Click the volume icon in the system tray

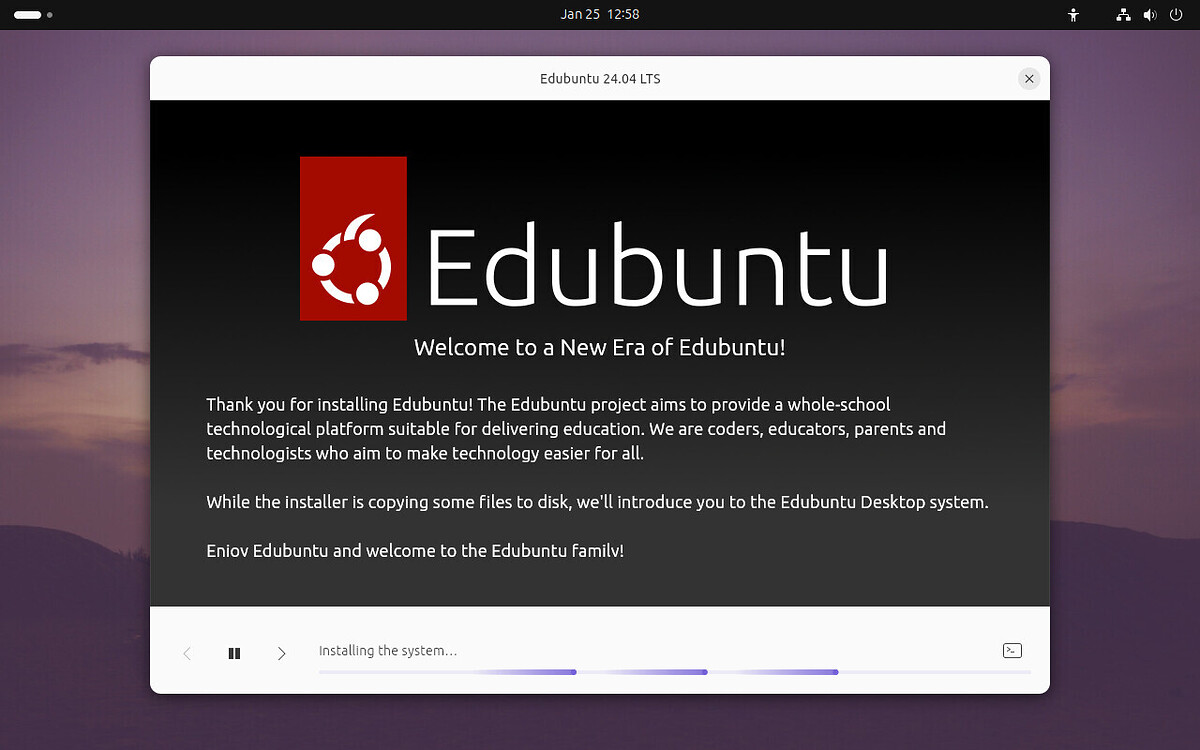1149,14
